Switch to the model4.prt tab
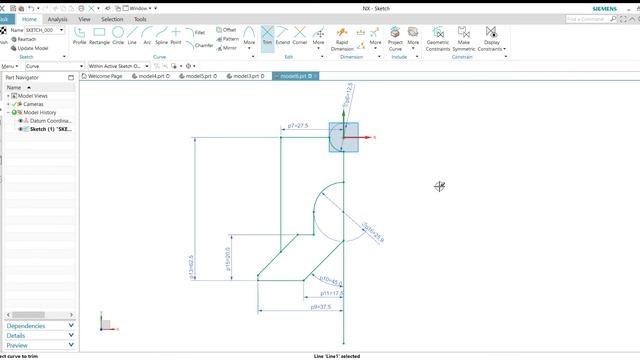Screen dimensions: 640x360 [151, 76]
